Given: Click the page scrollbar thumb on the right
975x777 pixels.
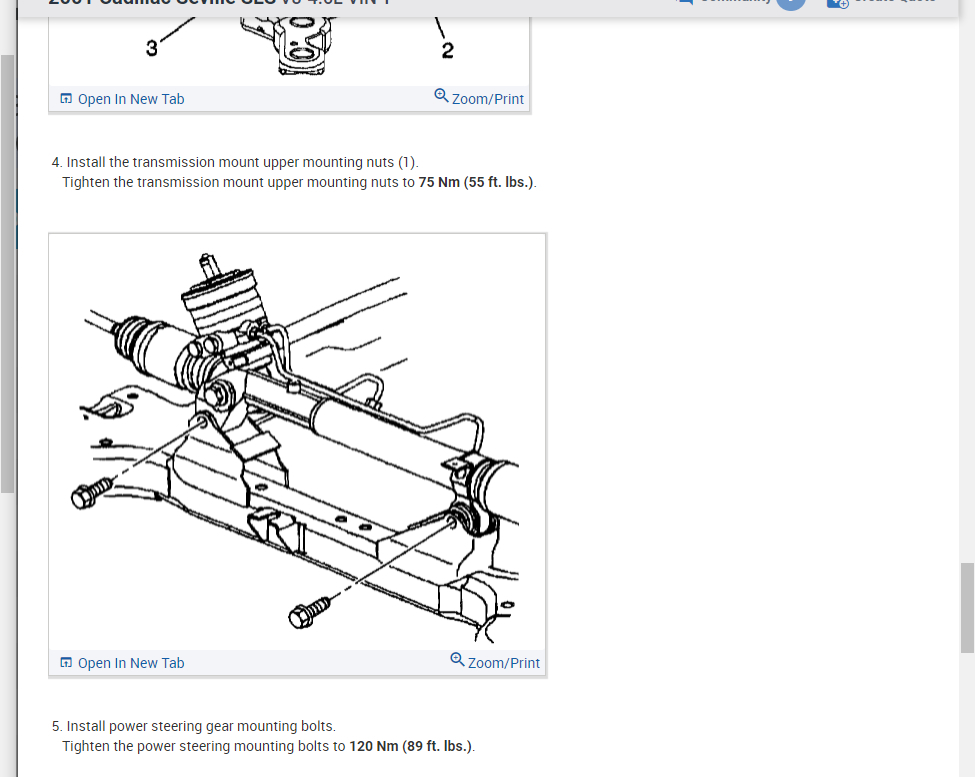Looking at the screenshot, I should 967,608.
